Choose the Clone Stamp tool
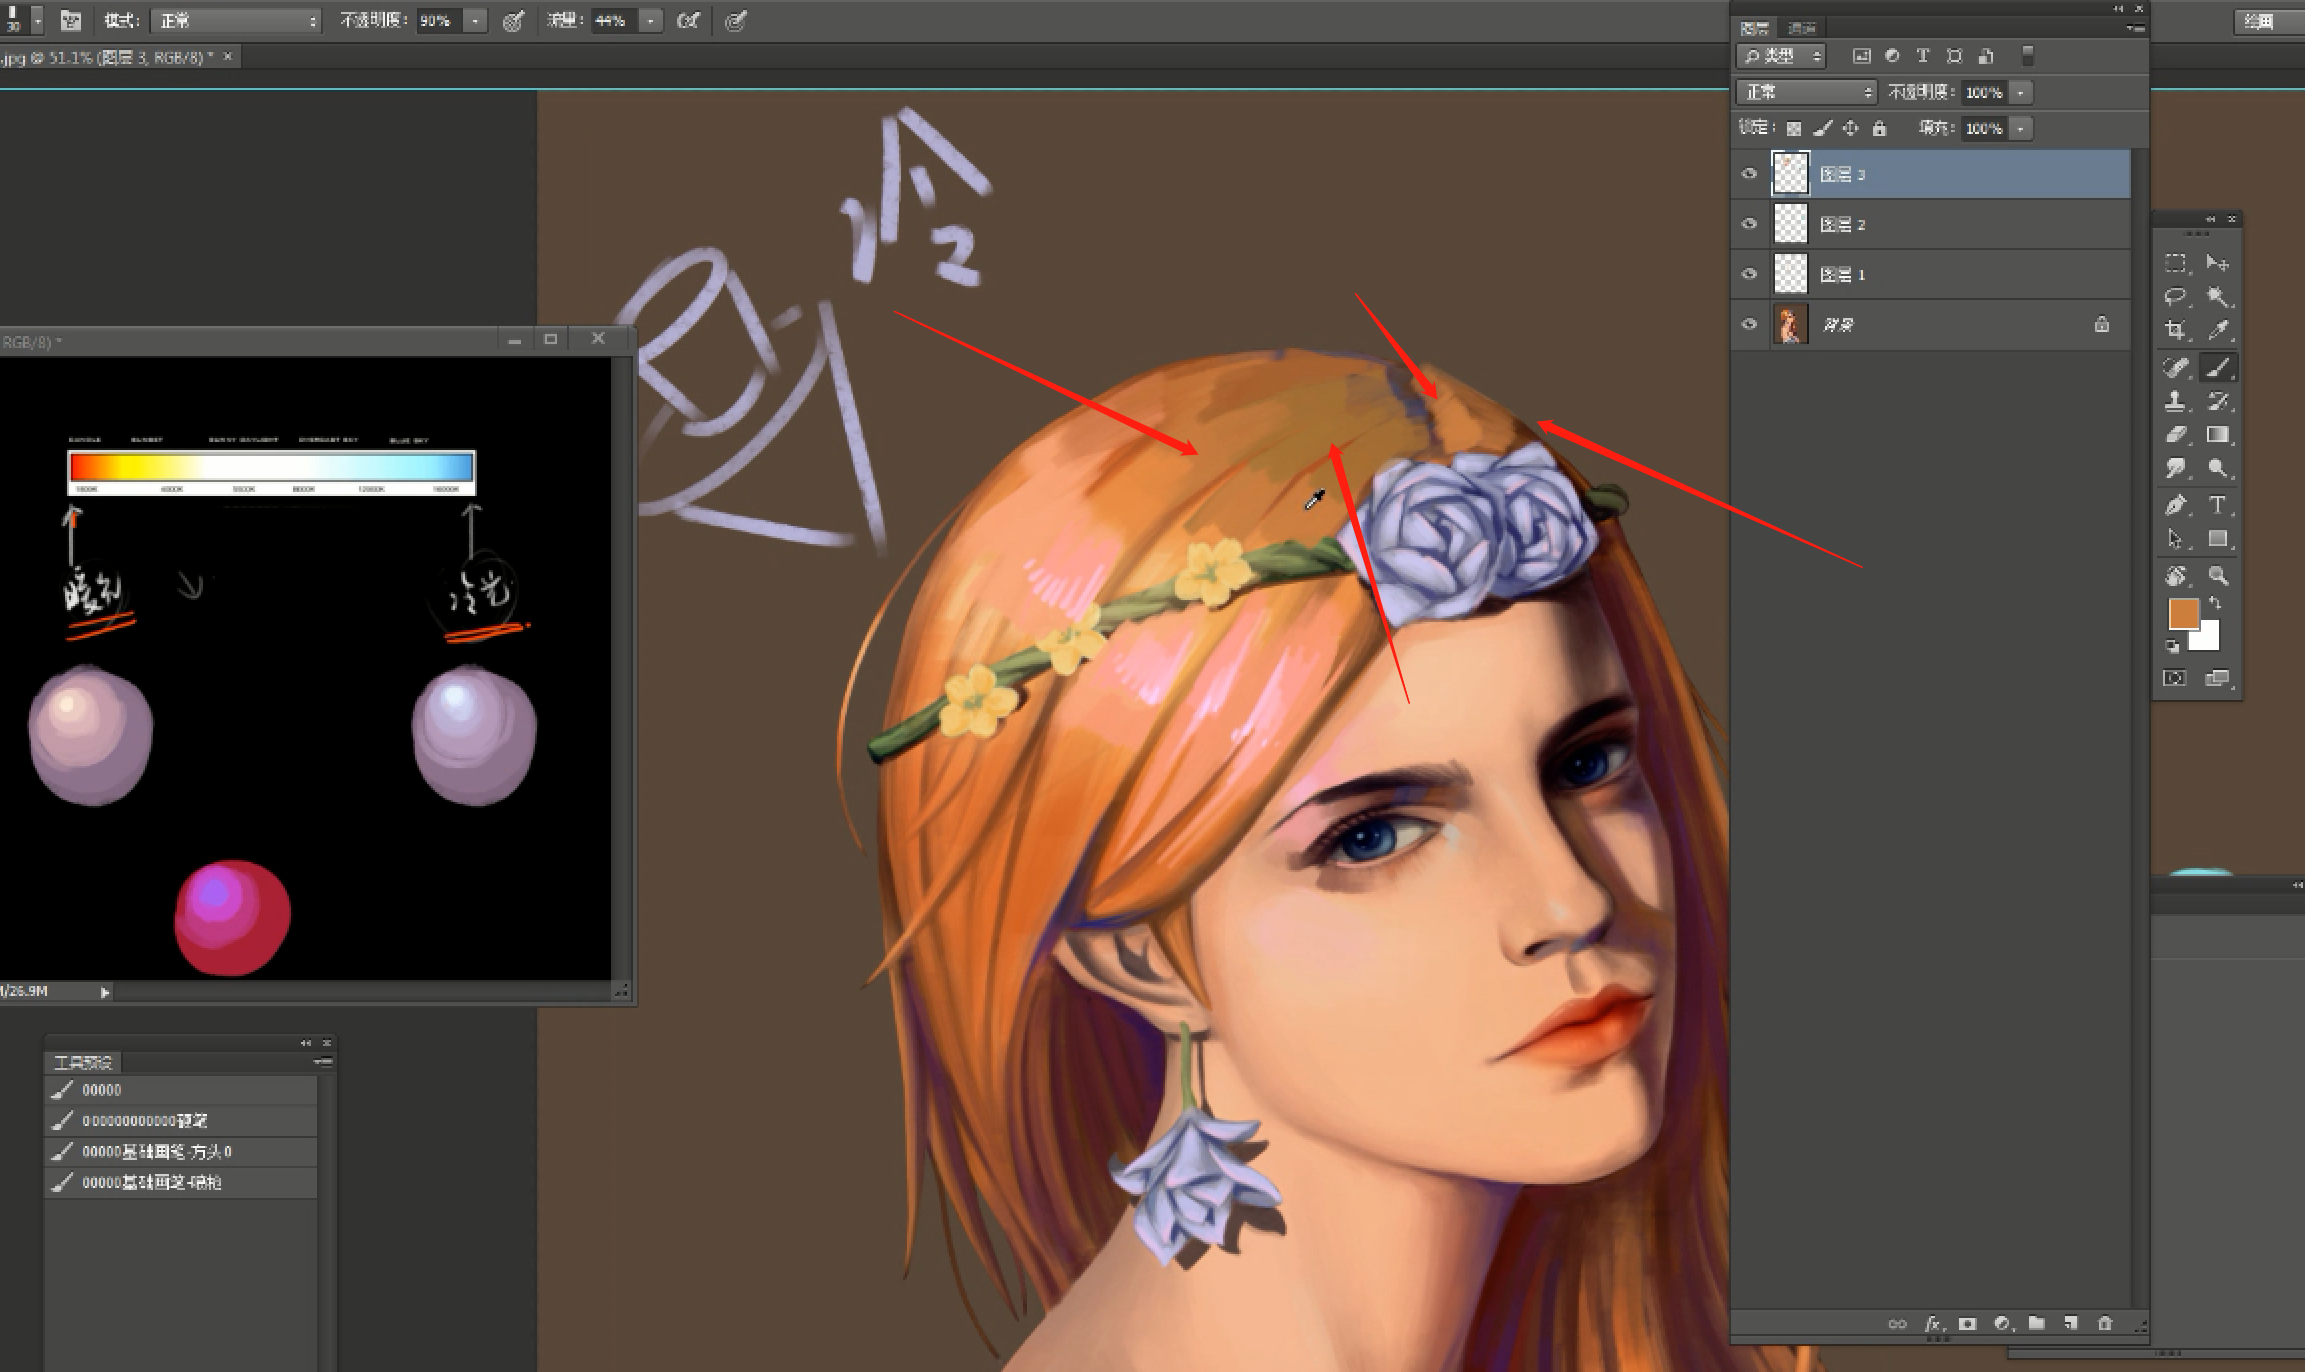This screenshot has width=2305, height=1372. coord(2176,401)
